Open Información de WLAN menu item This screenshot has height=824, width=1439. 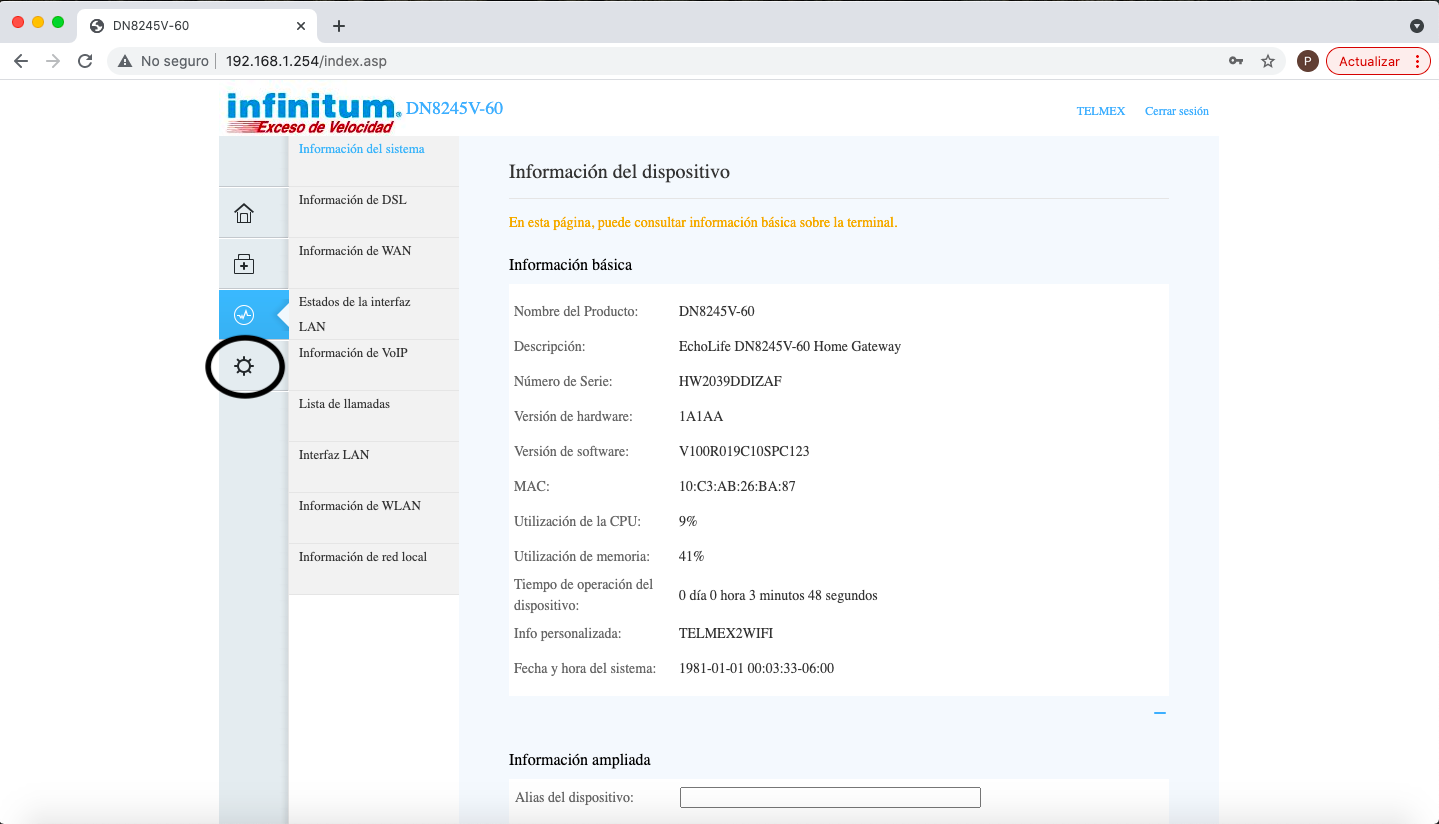[359, 506]
